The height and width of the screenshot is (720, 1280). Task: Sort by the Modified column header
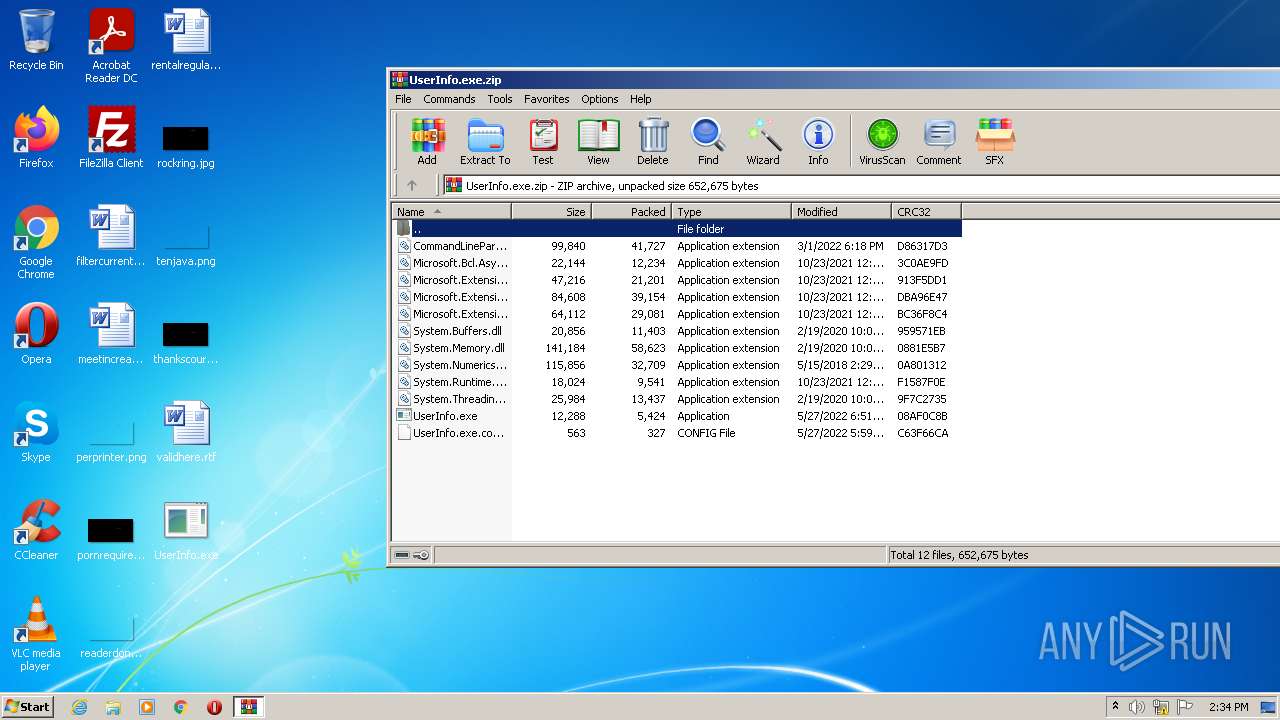(x=842, y=211)
